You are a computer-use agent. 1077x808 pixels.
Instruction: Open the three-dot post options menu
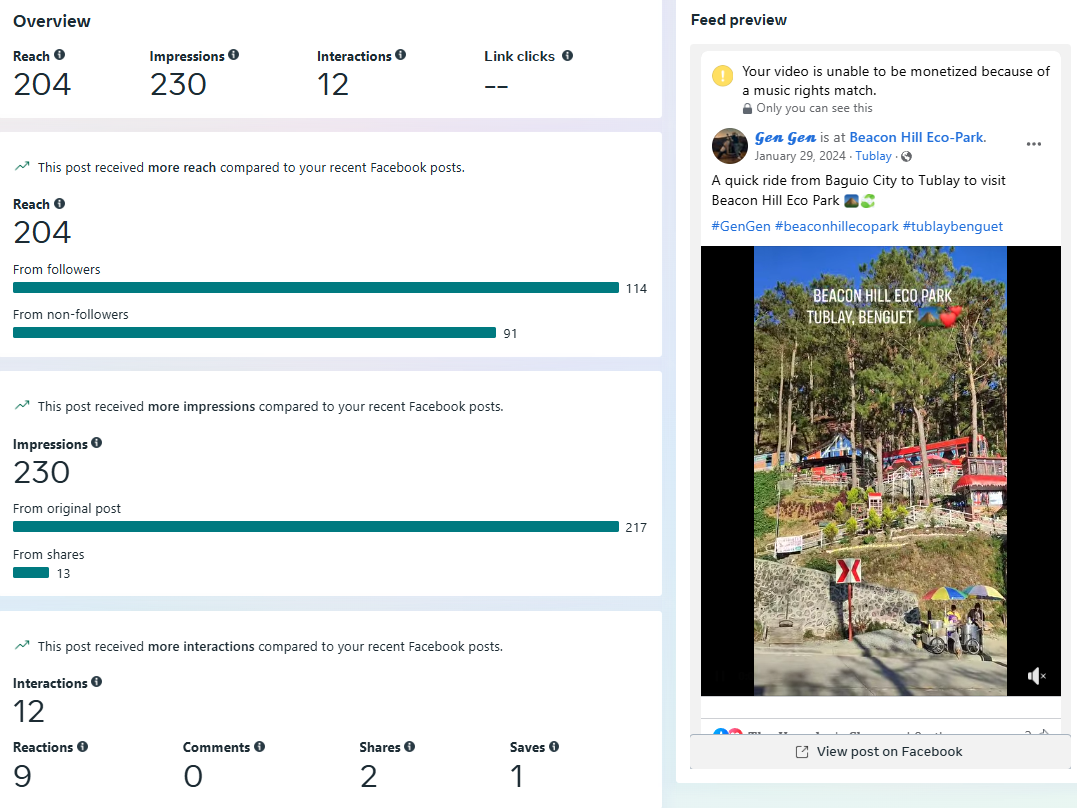pyautogui.click(x=1034, y=144)
